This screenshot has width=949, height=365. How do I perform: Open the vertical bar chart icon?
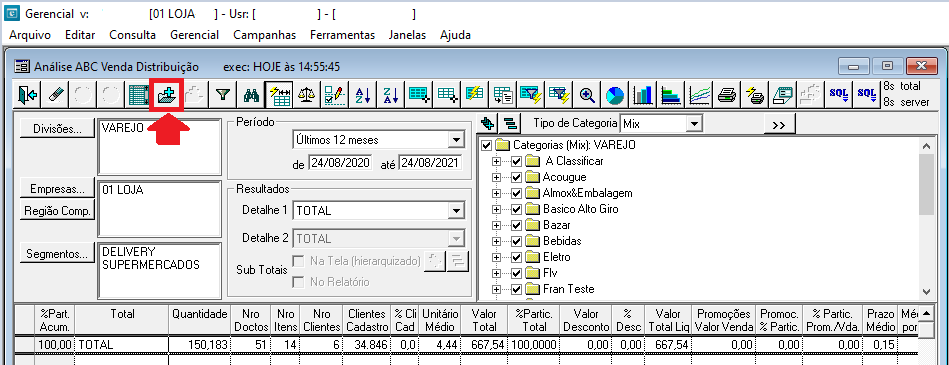coord(643,95)
